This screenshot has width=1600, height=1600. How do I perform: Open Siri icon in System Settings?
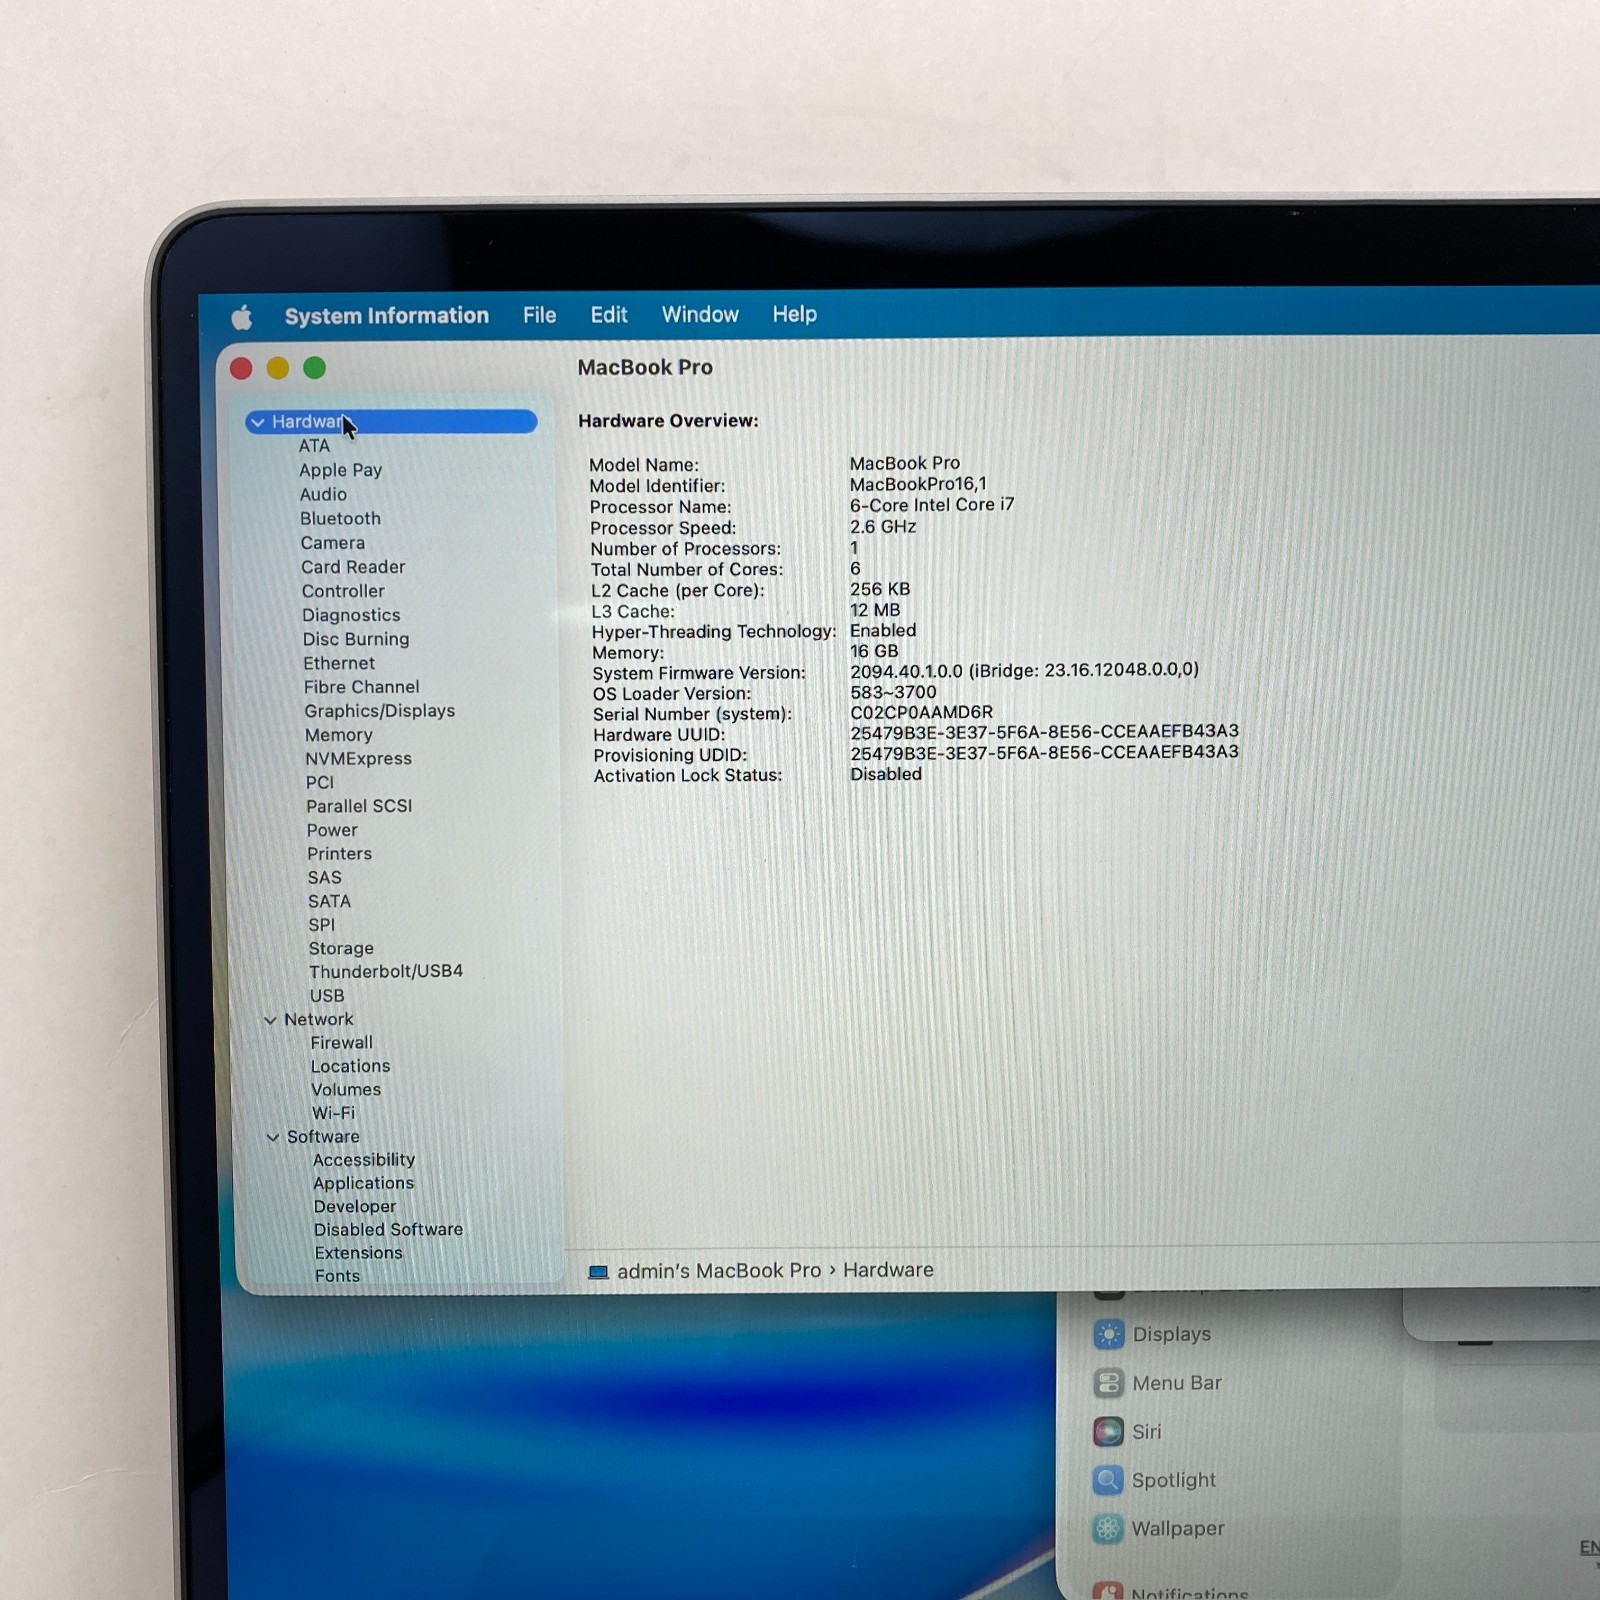(x=1108, y=1432)
